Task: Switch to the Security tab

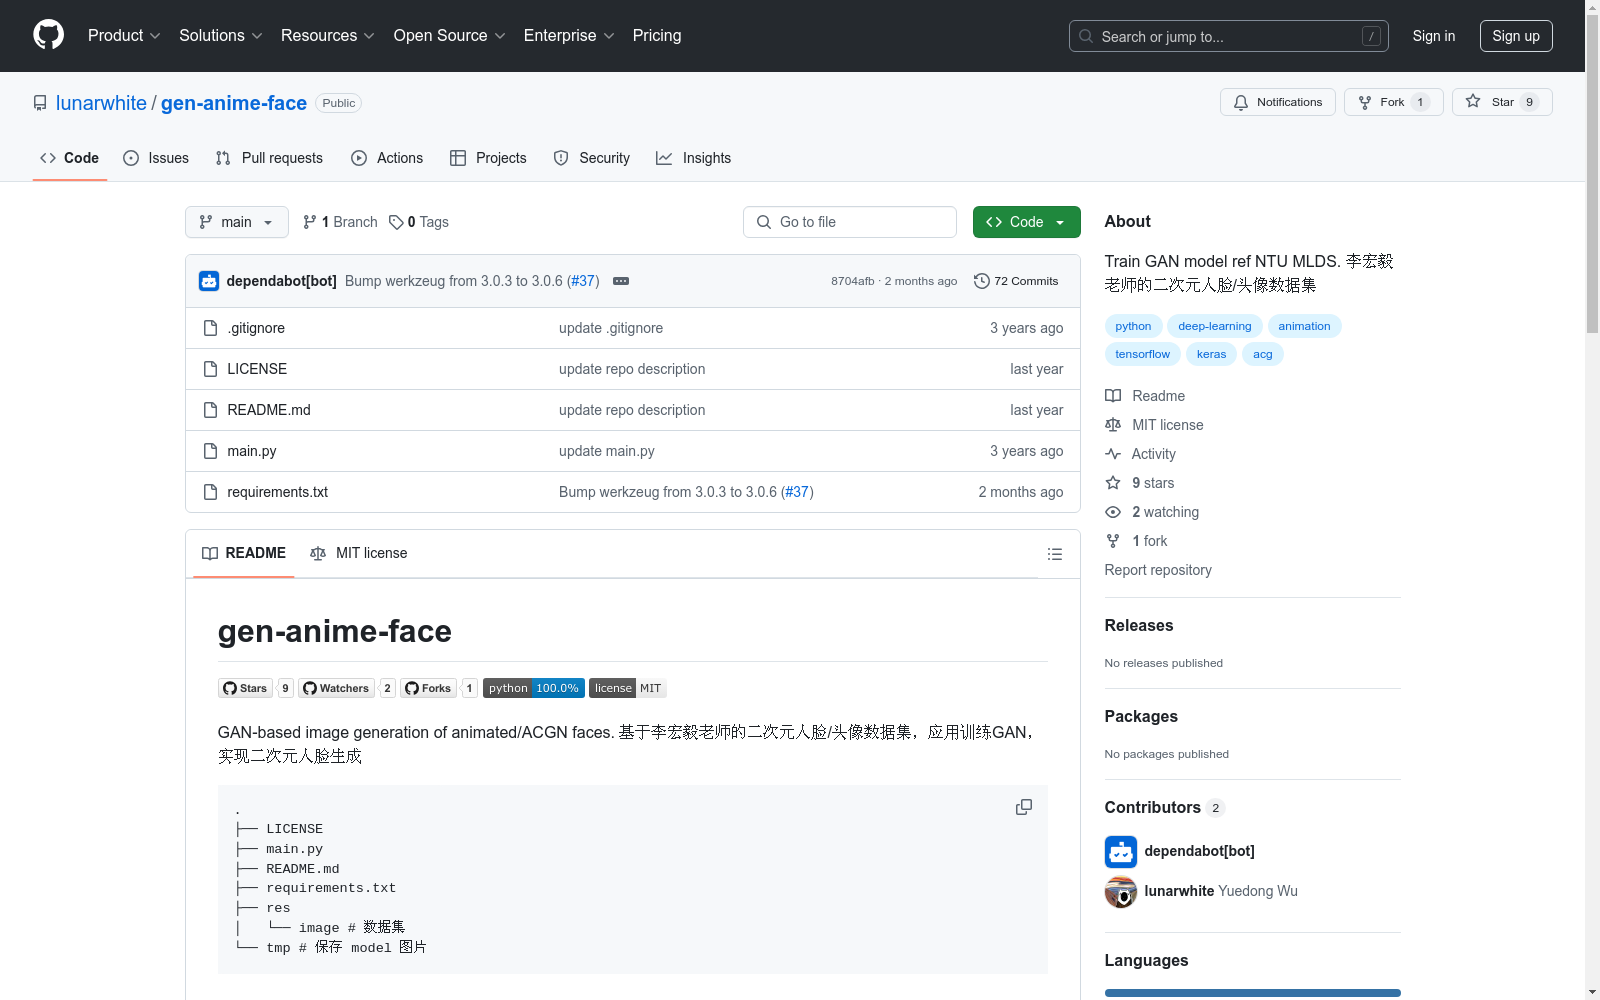Action: (x=592, y=158)
